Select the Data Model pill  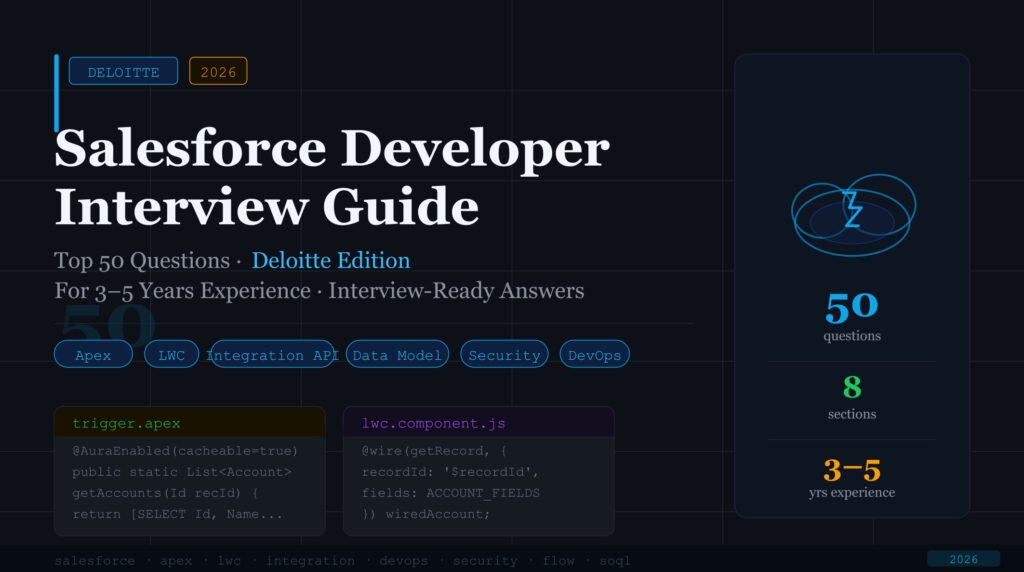coord(397,355)
